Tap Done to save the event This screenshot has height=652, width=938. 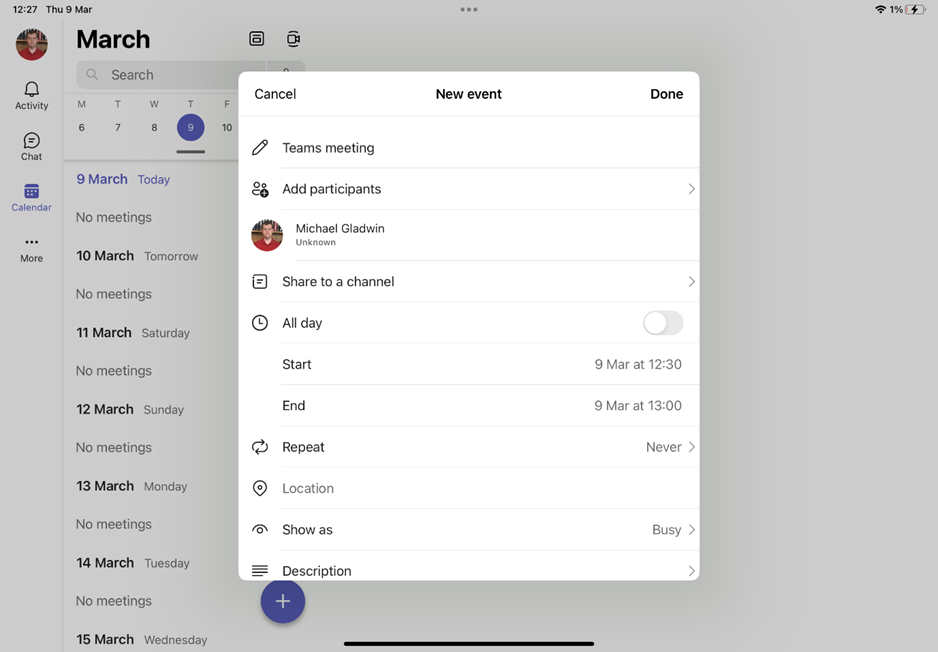tap(666, 94)
